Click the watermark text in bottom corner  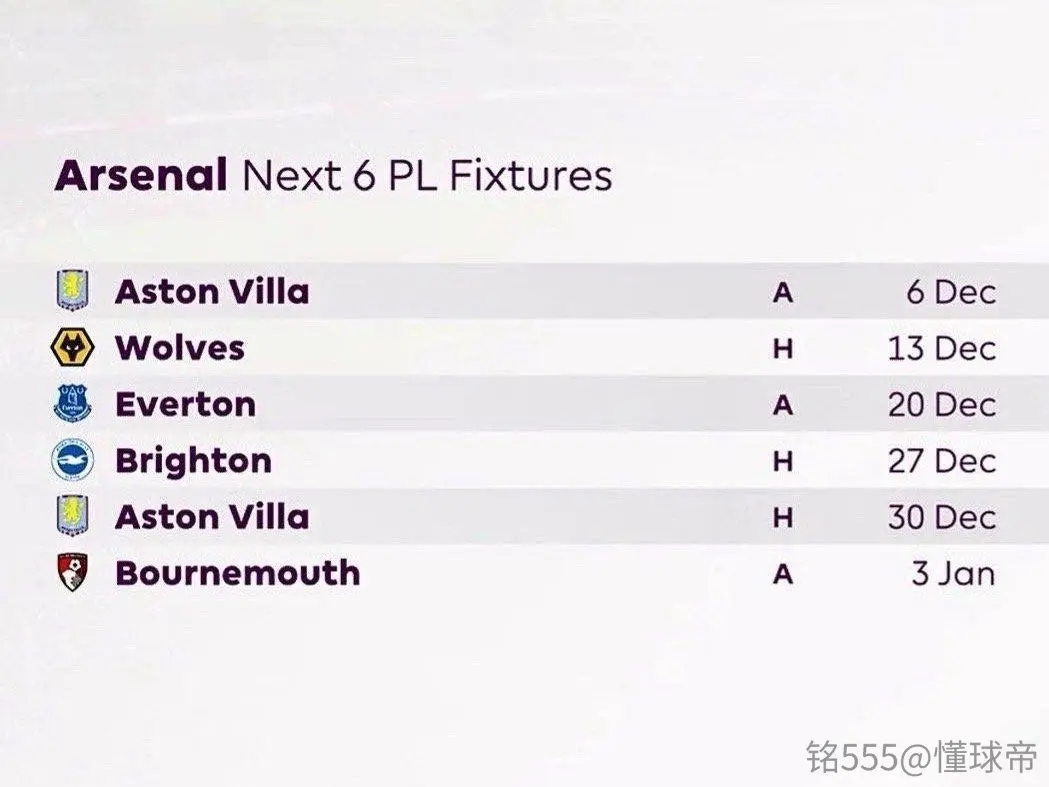tap(922, 757)
